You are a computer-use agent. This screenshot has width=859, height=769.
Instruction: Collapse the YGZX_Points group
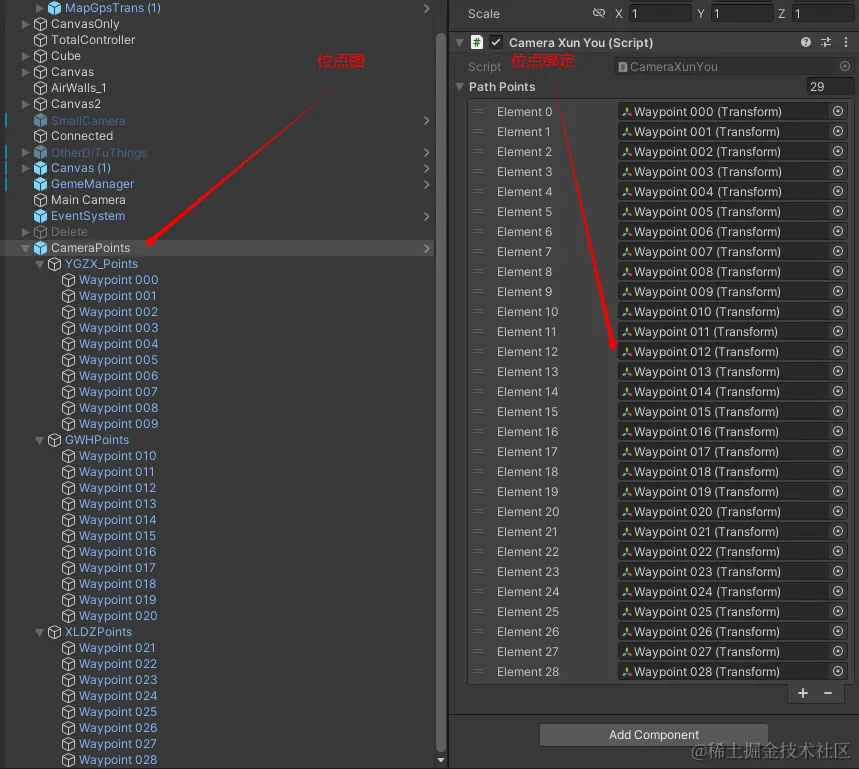(x=39, y=264)
